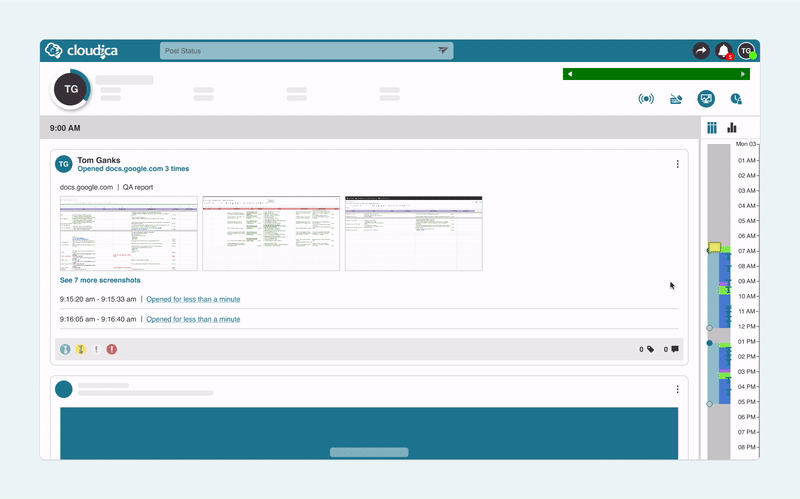Image resolution: width=800 pixels, height=499 pixels.
Task: Click Tom Ganks' small TG avatar
Action: pyautogui.click(x=64, y=164)
